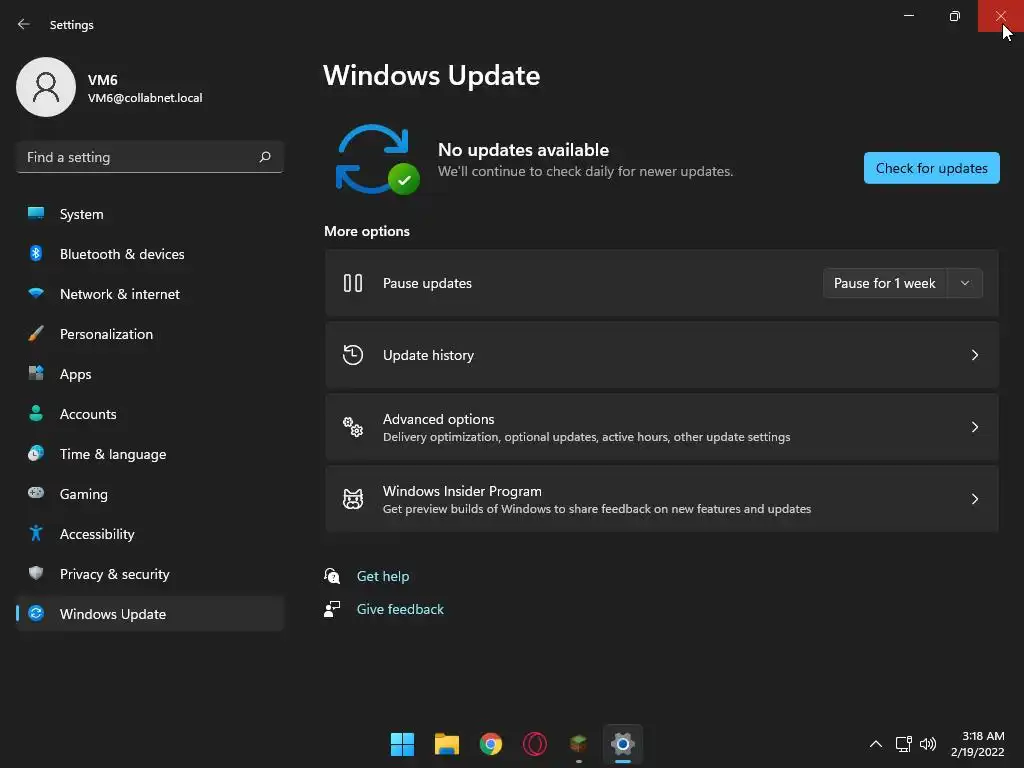Open the Update history row
Viewport: 1024px width, 768px height.
pyautogui.click(x=662, y=355)
